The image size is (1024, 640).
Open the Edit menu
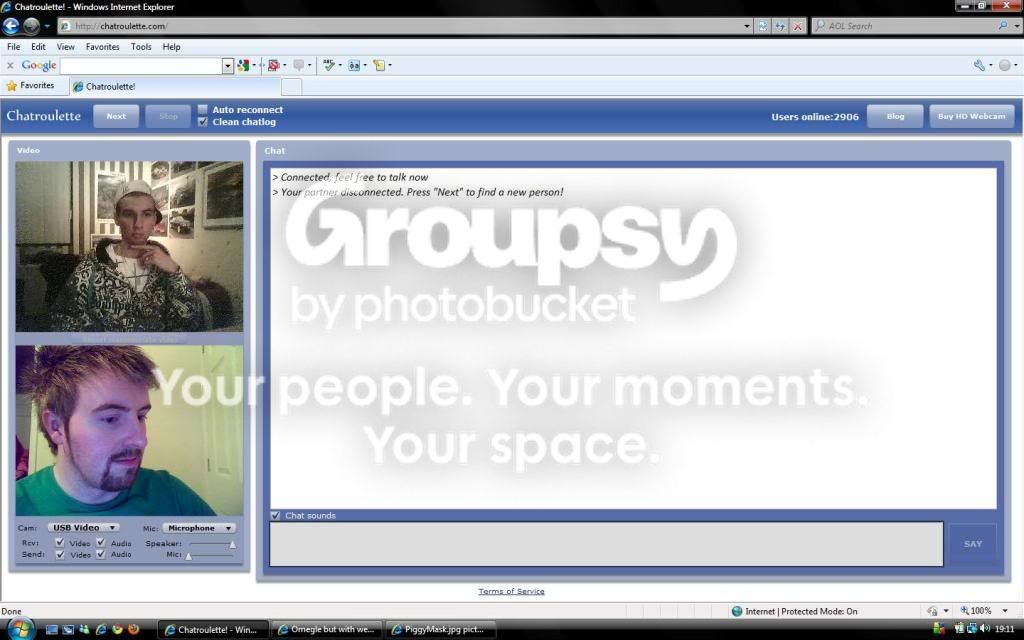coord(39,47)
